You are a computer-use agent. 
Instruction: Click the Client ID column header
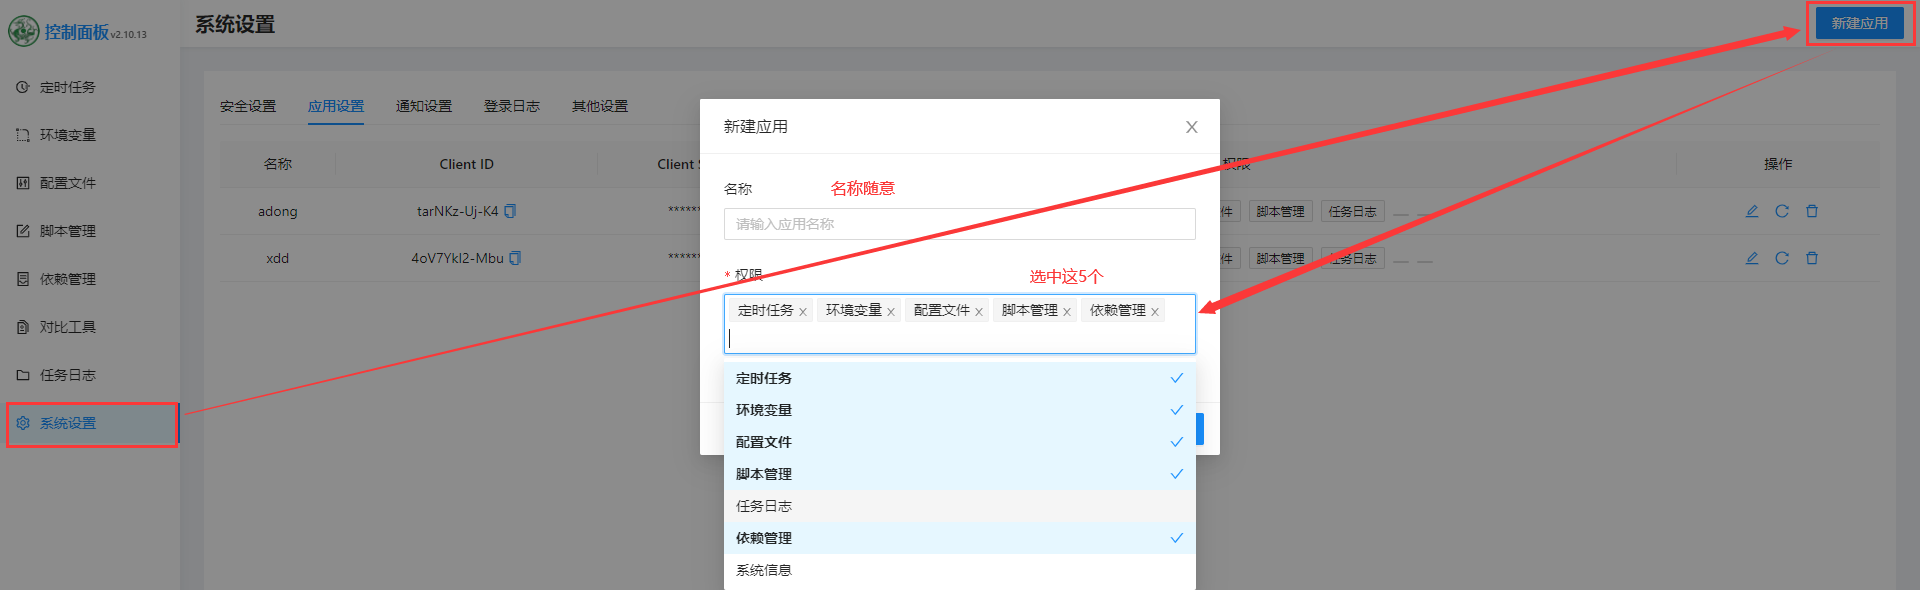click(x=466, y=164)
